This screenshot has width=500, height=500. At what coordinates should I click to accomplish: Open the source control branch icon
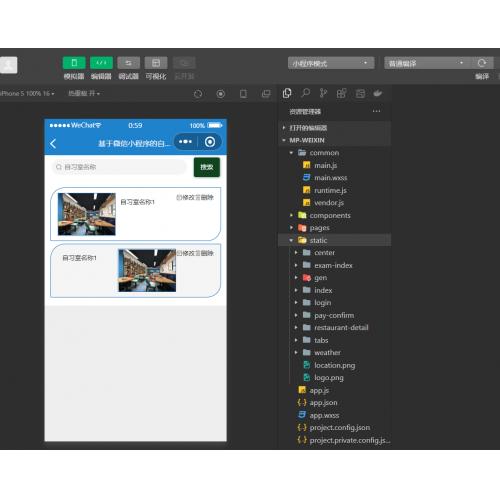(323, 93)
